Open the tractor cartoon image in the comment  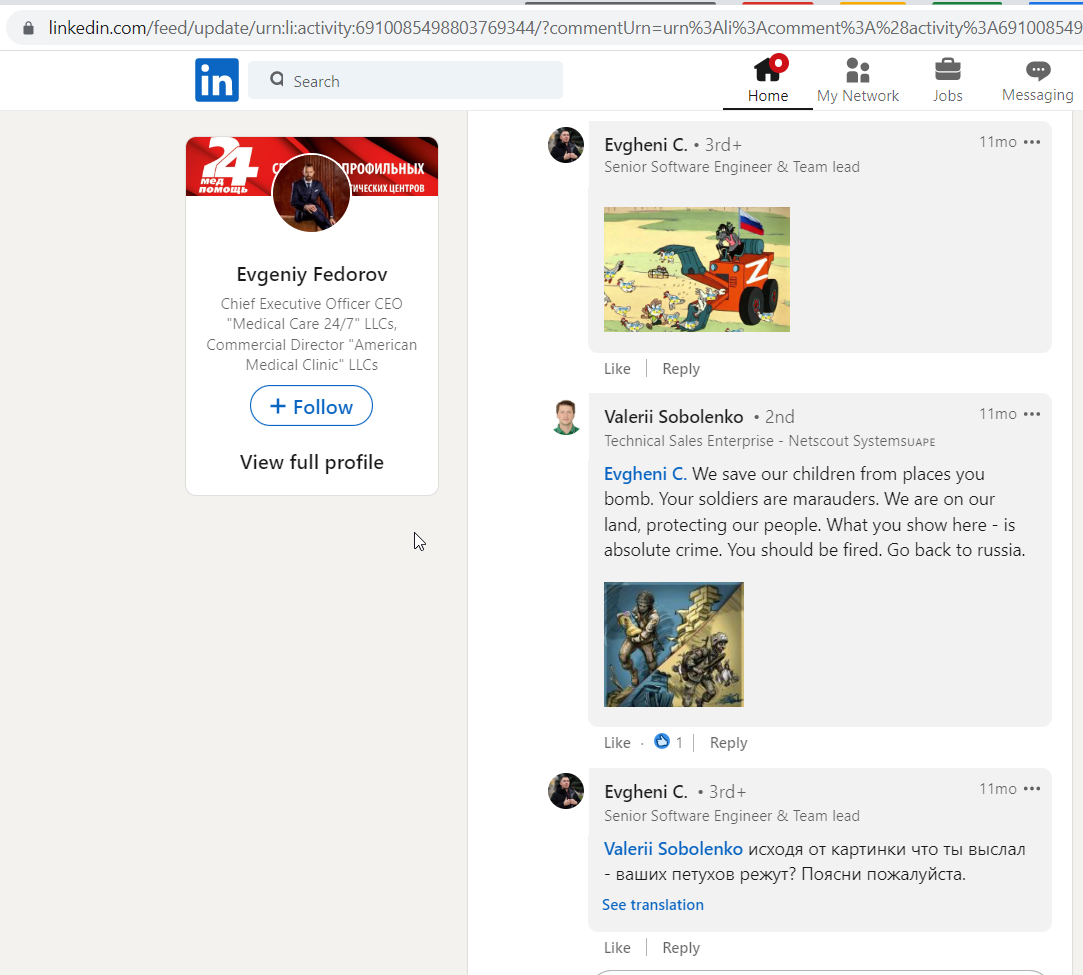point(697,269)
